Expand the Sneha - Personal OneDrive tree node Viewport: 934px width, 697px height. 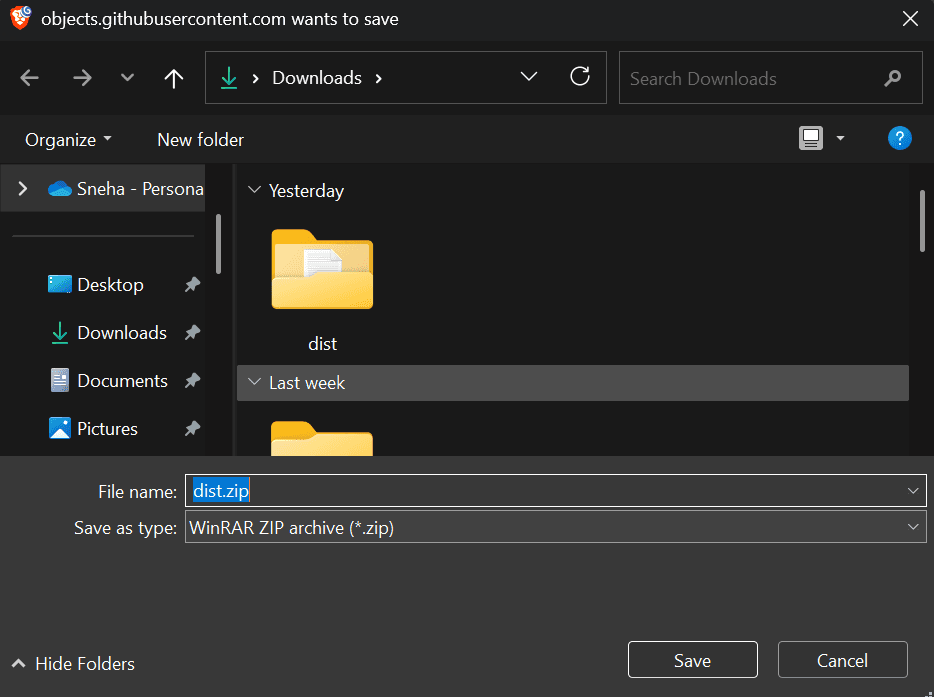[x=23, y=189]
